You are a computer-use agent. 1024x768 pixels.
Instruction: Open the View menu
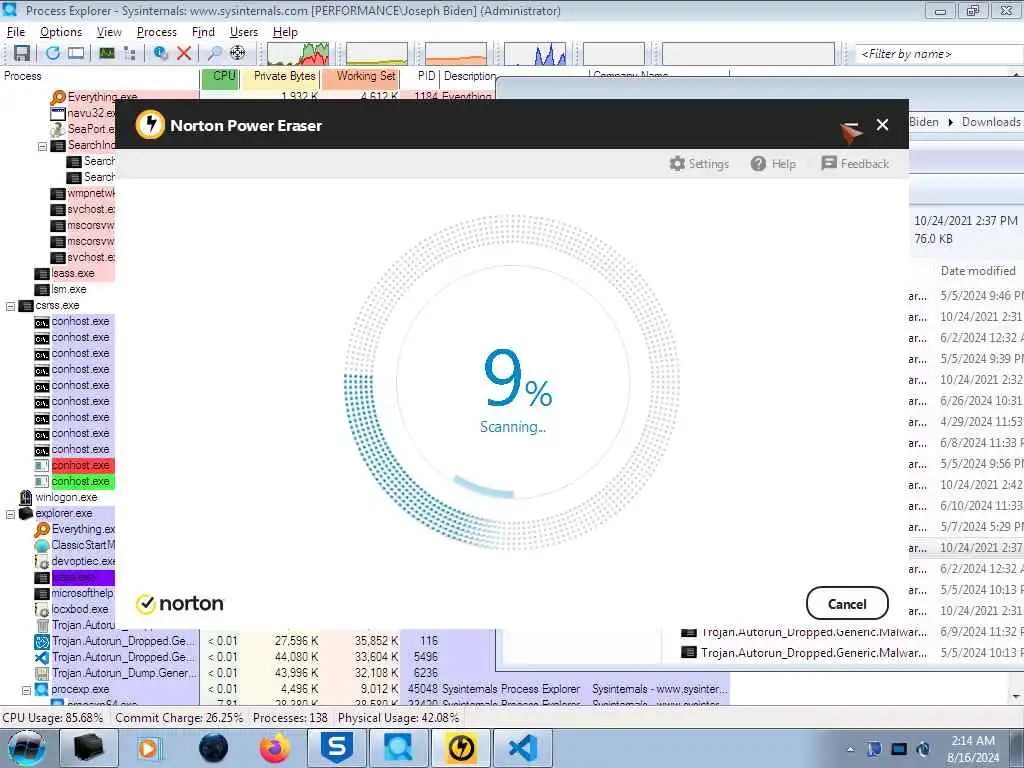pos(109,31)
